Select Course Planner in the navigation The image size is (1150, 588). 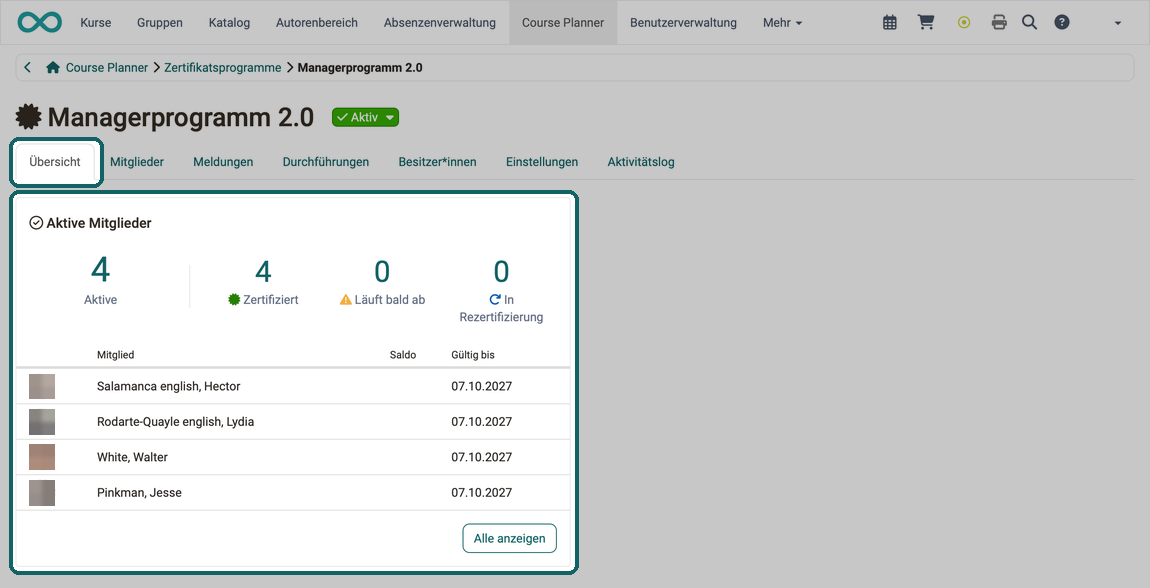[x=563, y=23]
